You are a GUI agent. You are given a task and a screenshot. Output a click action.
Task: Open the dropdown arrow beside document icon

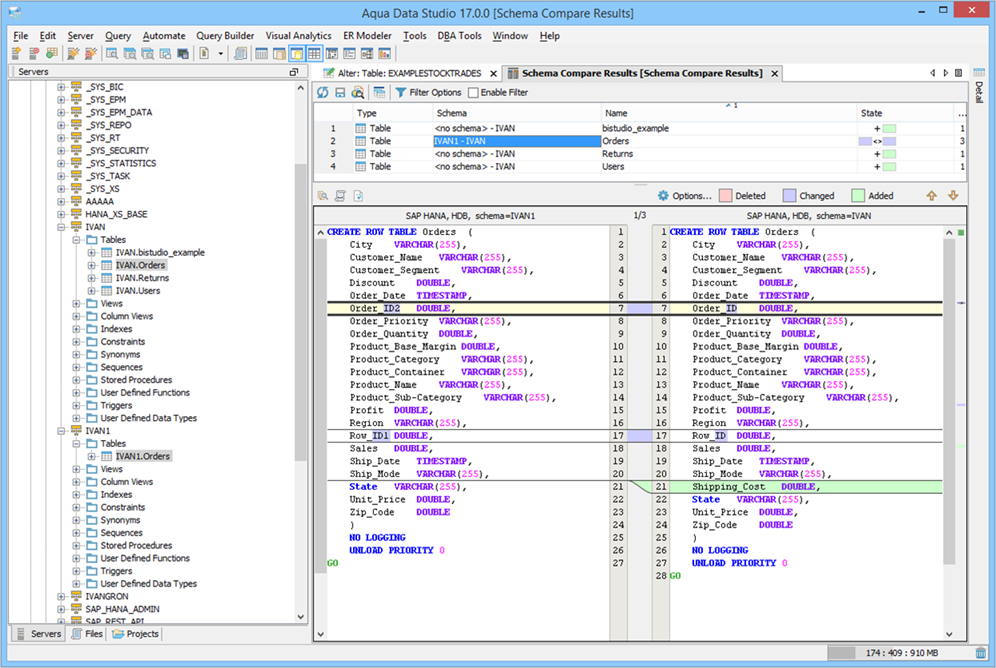point(220,54)
